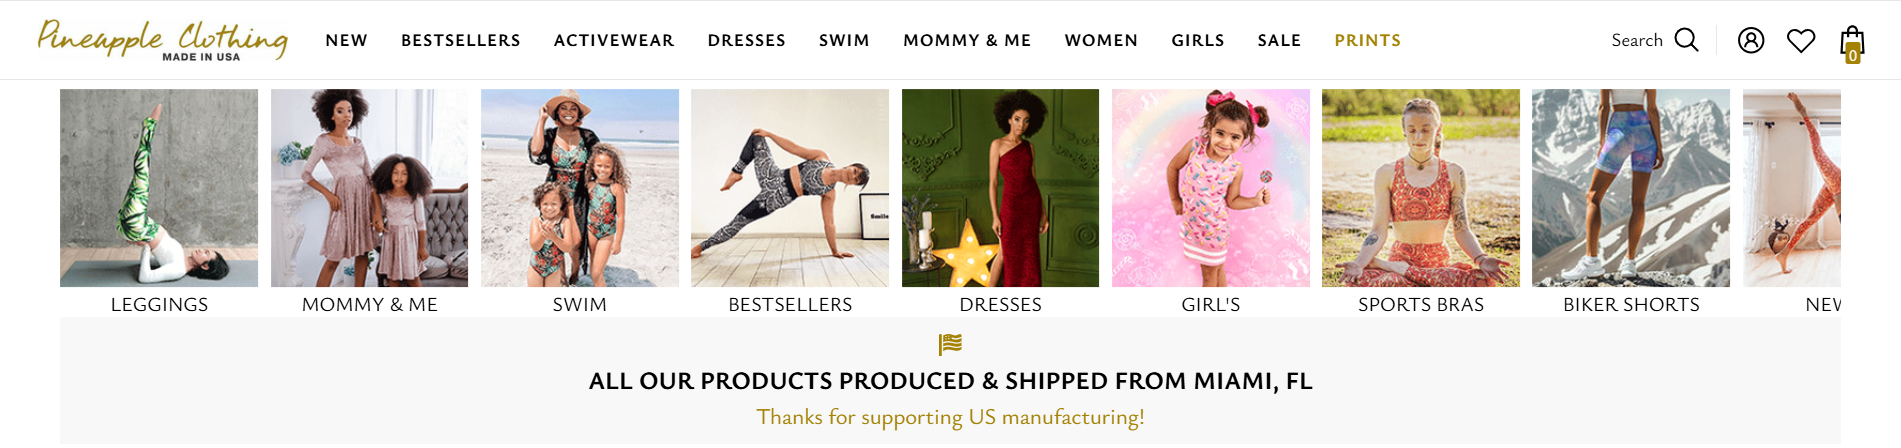
Task: Open the gold PRINTS link
Action: click(1368, 40)
